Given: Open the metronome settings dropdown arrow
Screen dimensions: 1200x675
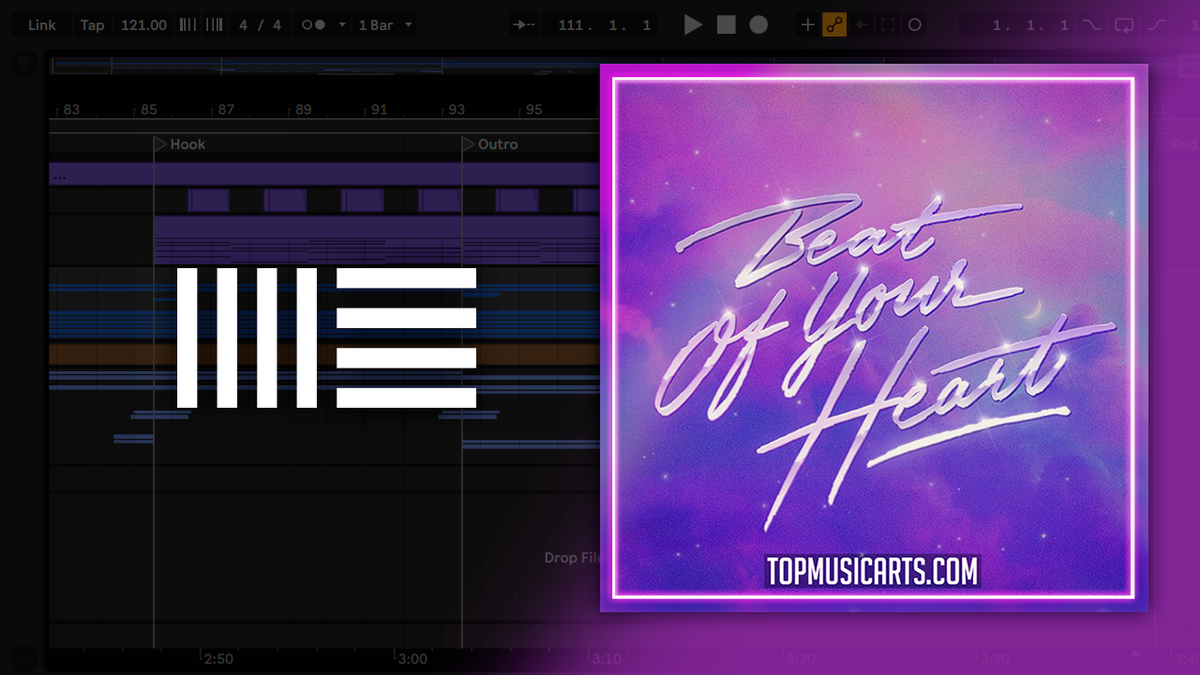Looking at the screenshot, I should click(x=342, y=25).
